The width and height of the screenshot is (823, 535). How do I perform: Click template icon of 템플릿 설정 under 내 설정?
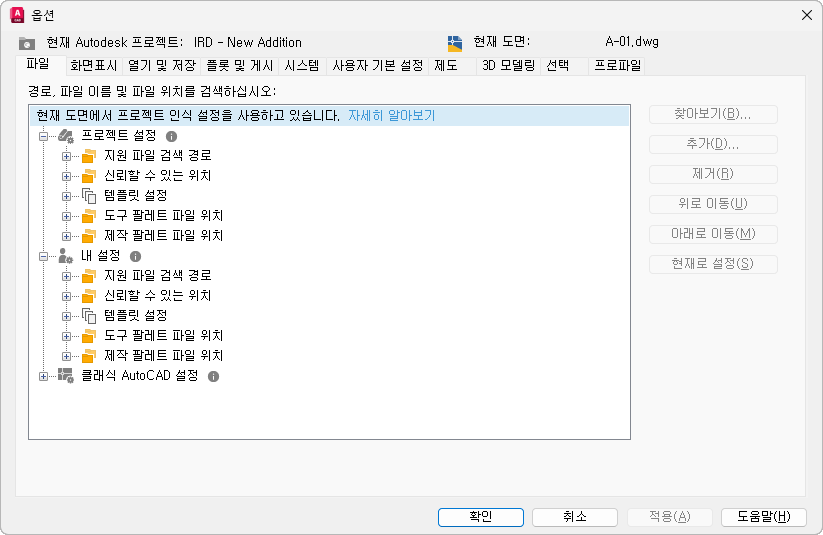tap(89, 316)
